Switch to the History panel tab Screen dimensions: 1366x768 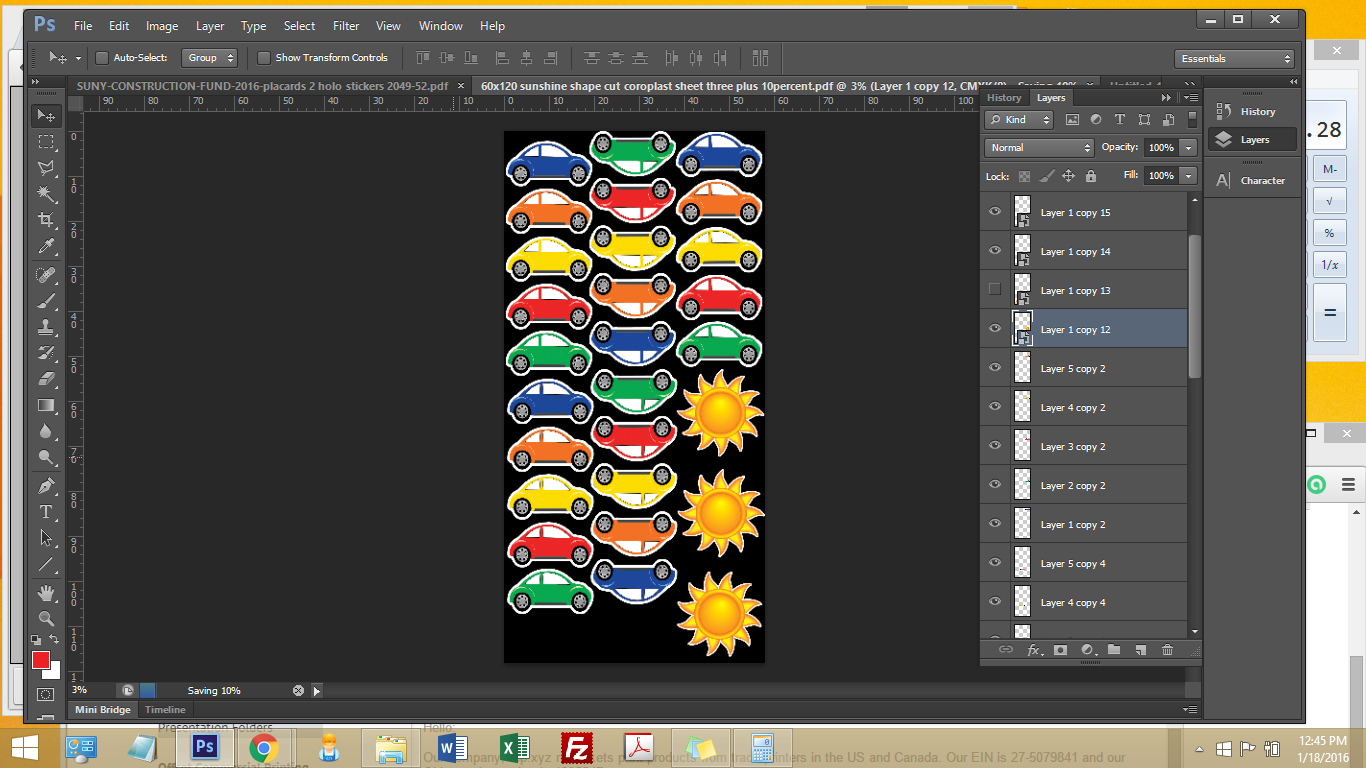[1004, 98]
